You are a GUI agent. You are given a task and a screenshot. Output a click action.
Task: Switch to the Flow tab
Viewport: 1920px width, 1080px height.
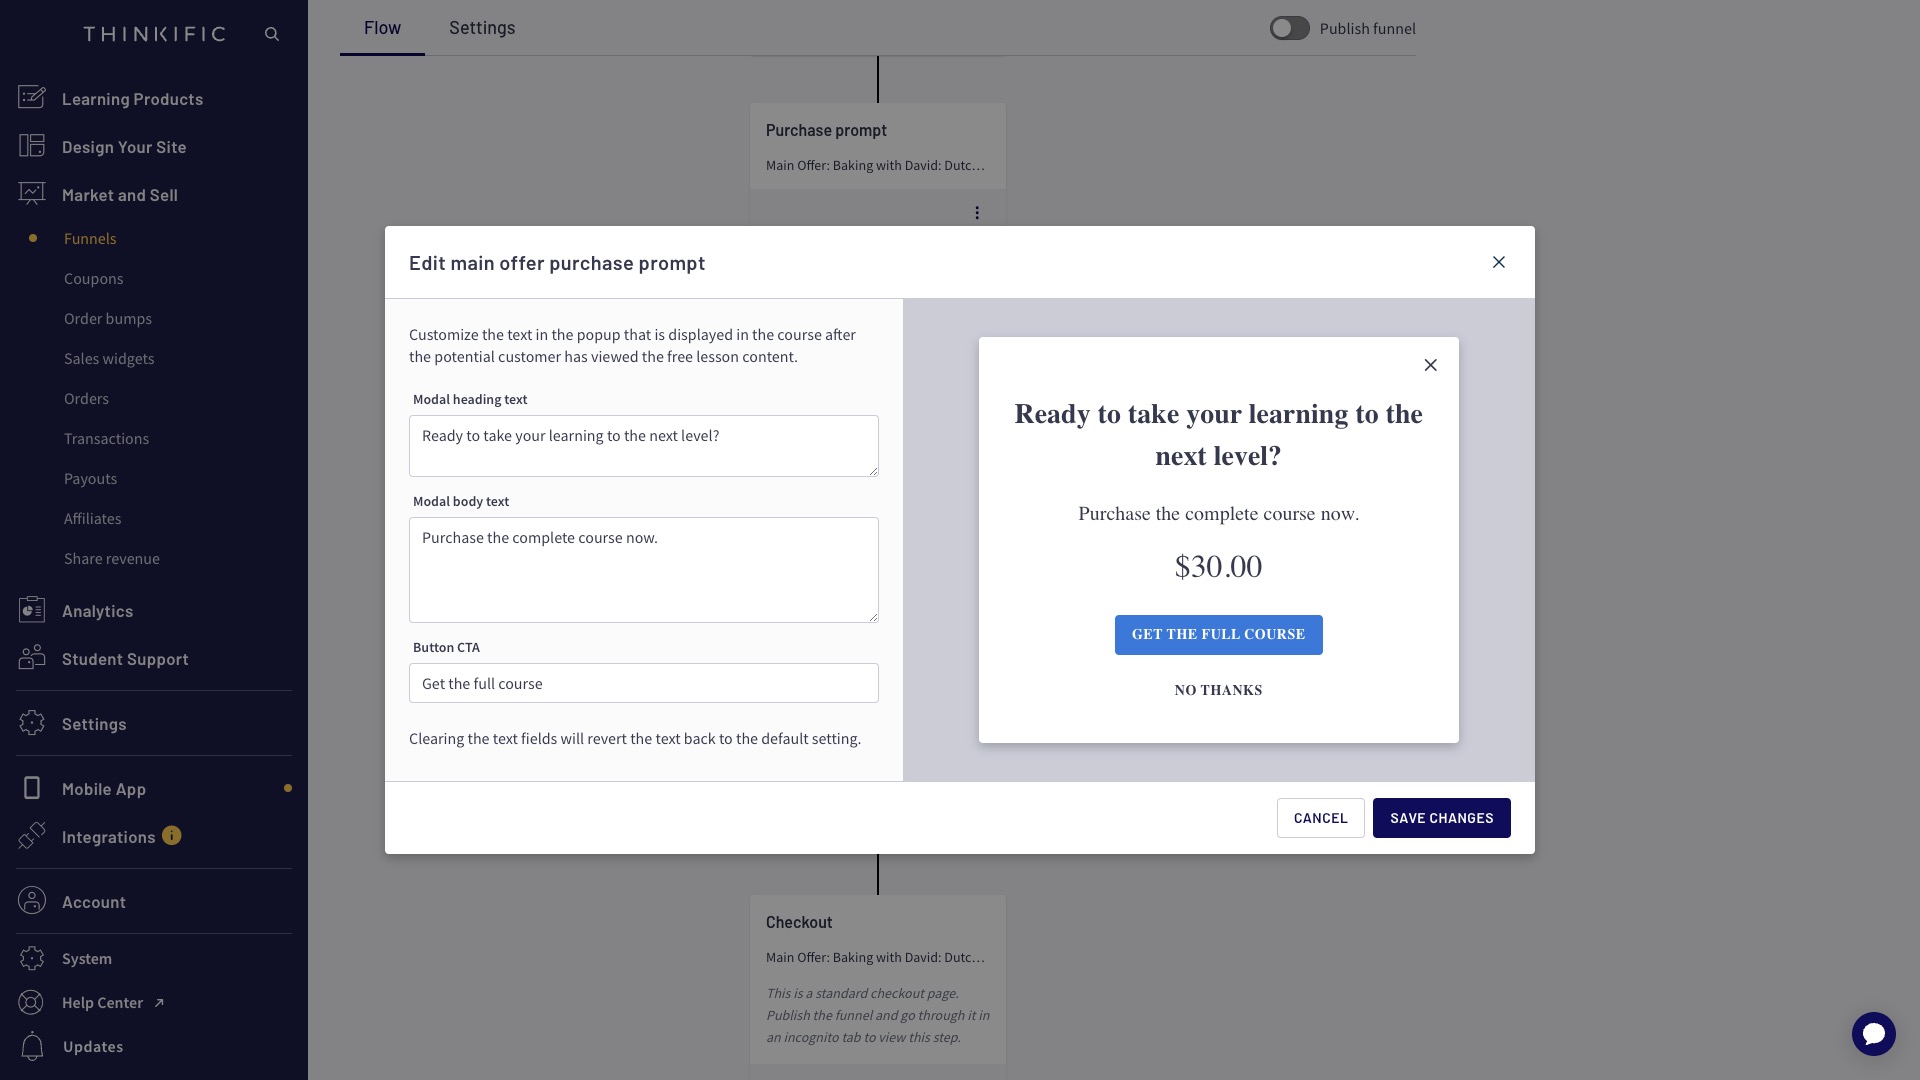382,28
